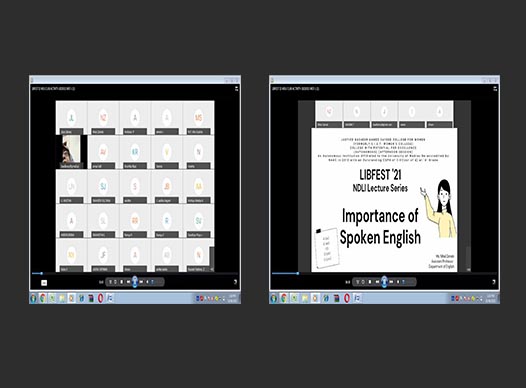526x388 pixels.
Task: Enter full screen in the left player
Action: (x=235, y=282)
